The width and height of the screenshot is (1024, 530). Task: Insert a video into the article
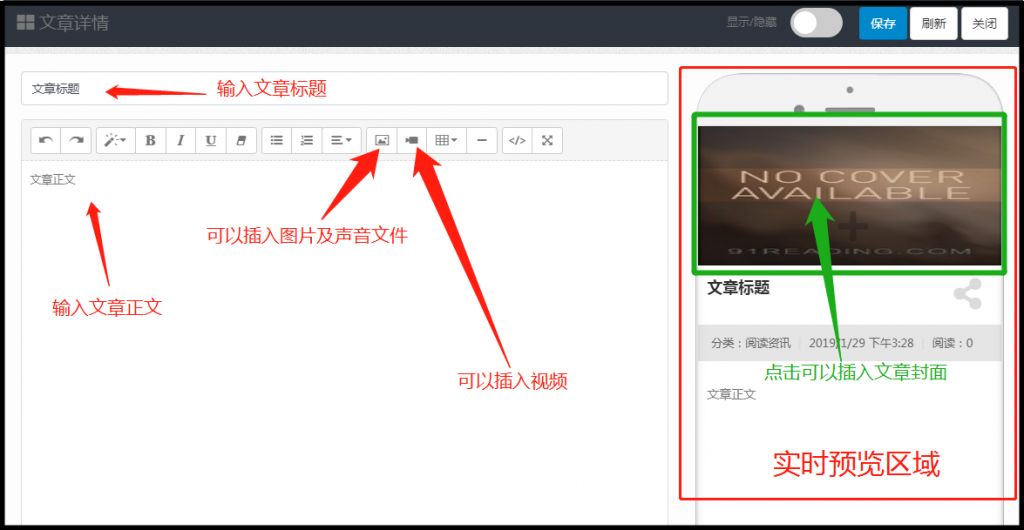click(x=411, y=141)
